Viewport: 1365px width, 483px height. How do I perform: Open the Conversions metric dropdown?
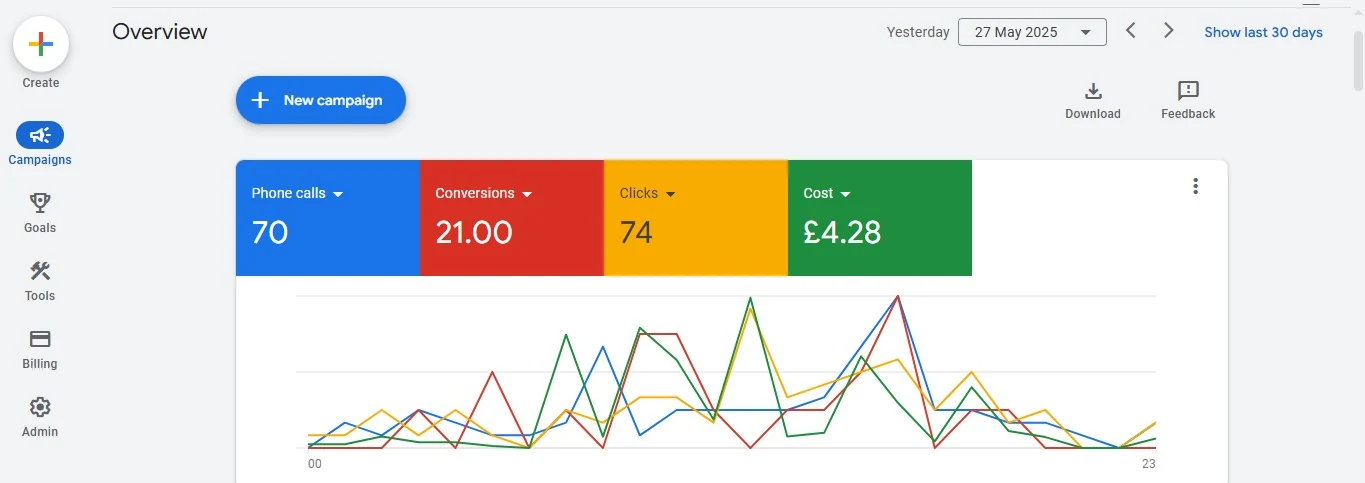pyautogui.click(x=483, y=193)
